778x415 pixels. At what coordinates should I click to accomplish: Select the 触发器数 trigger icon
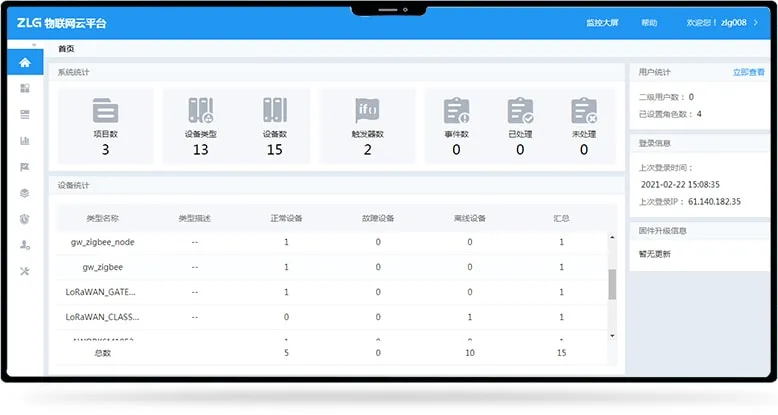[367, 110]
